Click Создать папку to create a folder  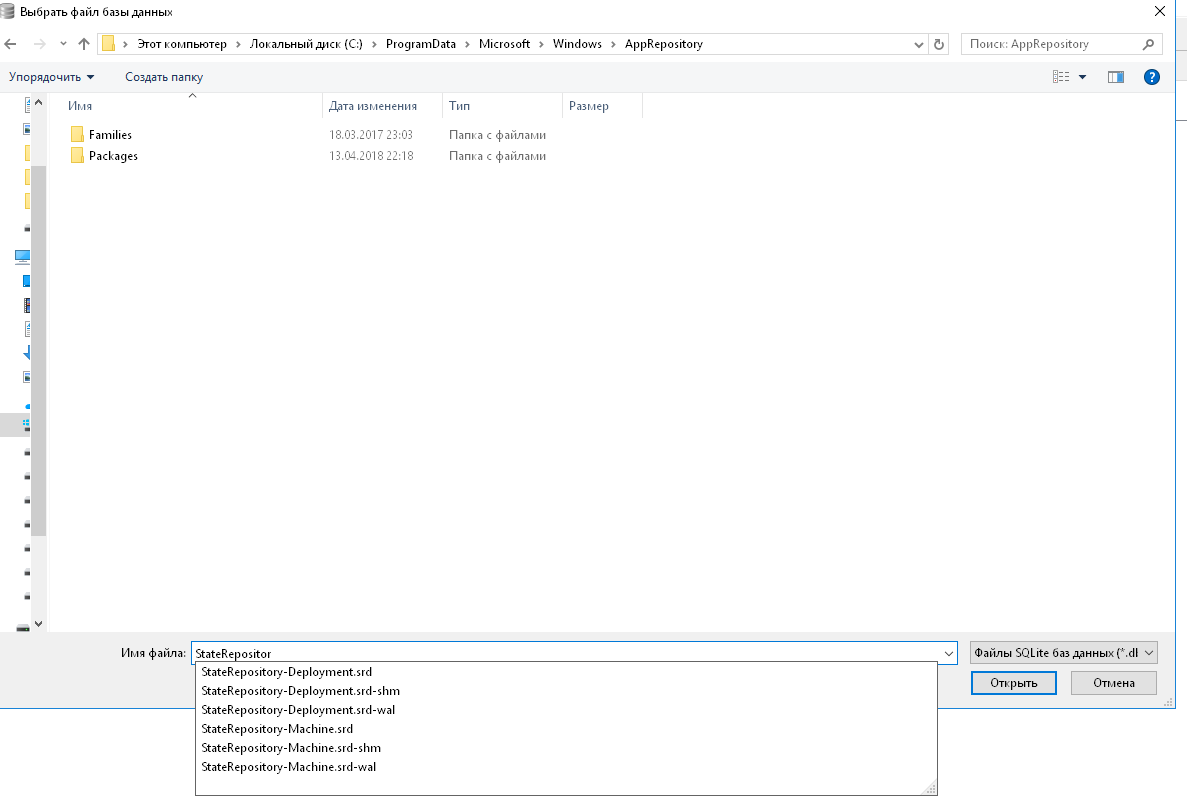pyautogui.click(x=164, y=77)
